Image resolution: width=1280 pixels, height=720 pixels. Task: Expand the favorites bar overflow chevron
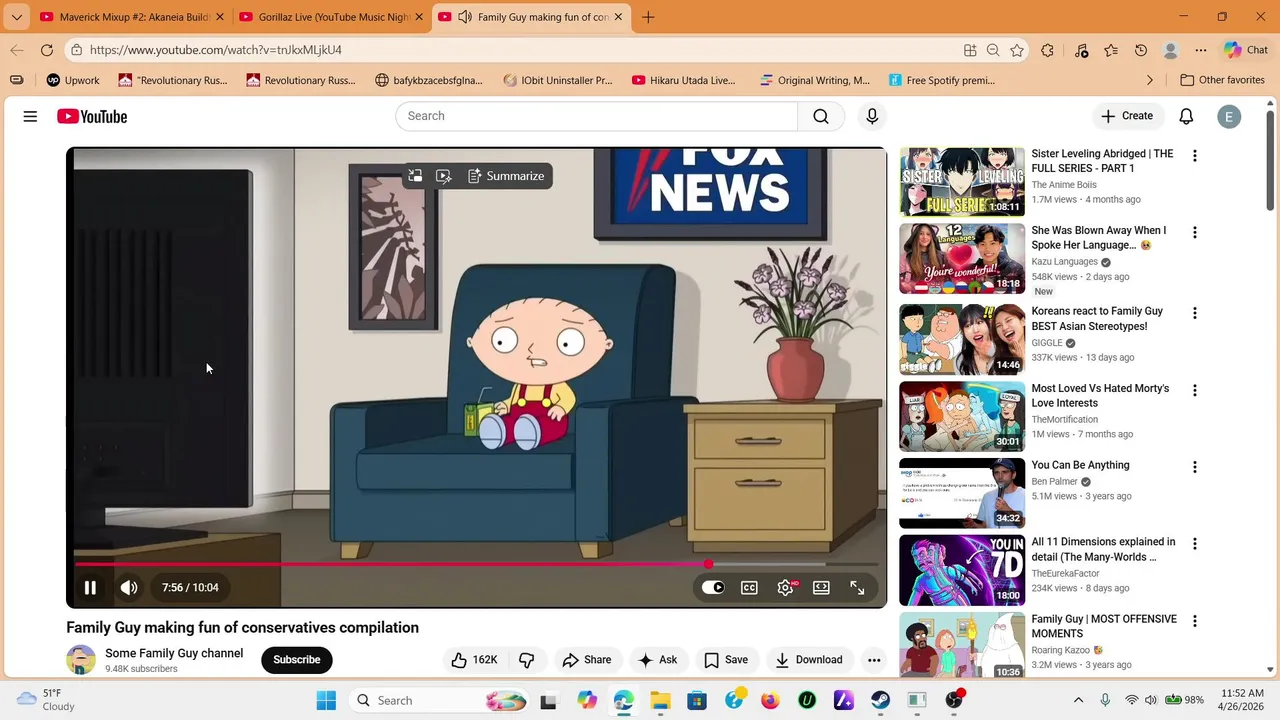pos(1149,80)
